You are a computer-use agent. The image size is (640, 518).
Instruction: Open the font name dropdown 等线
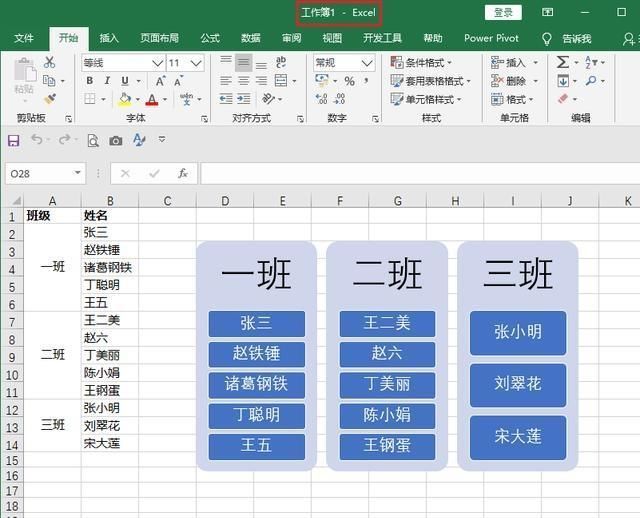click(x=158, y=63)
